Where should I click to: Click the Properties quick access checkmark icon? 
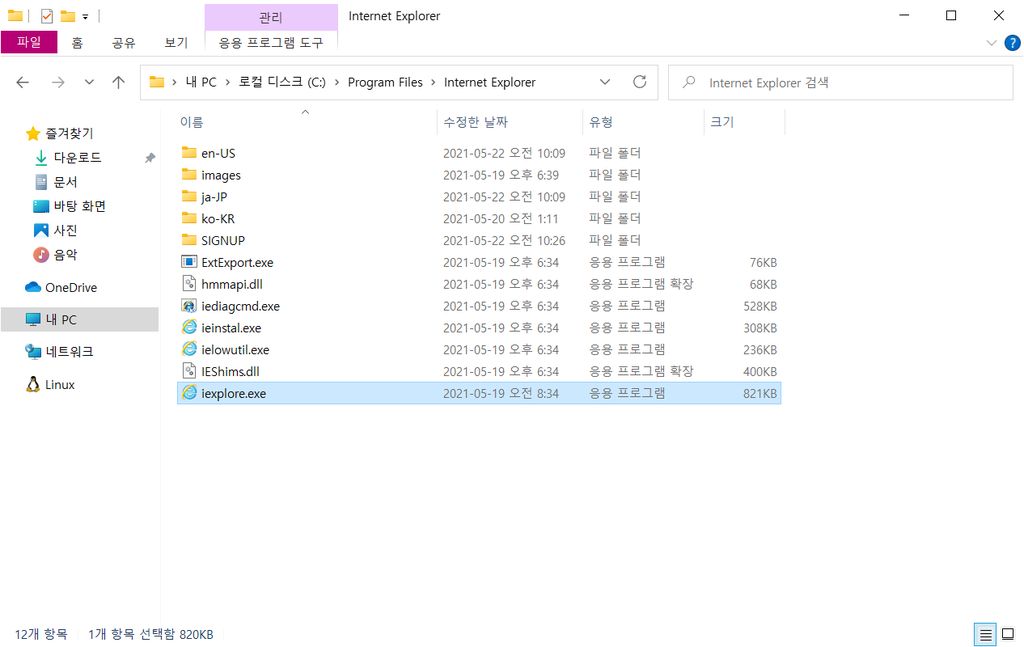tap(46, 16)
